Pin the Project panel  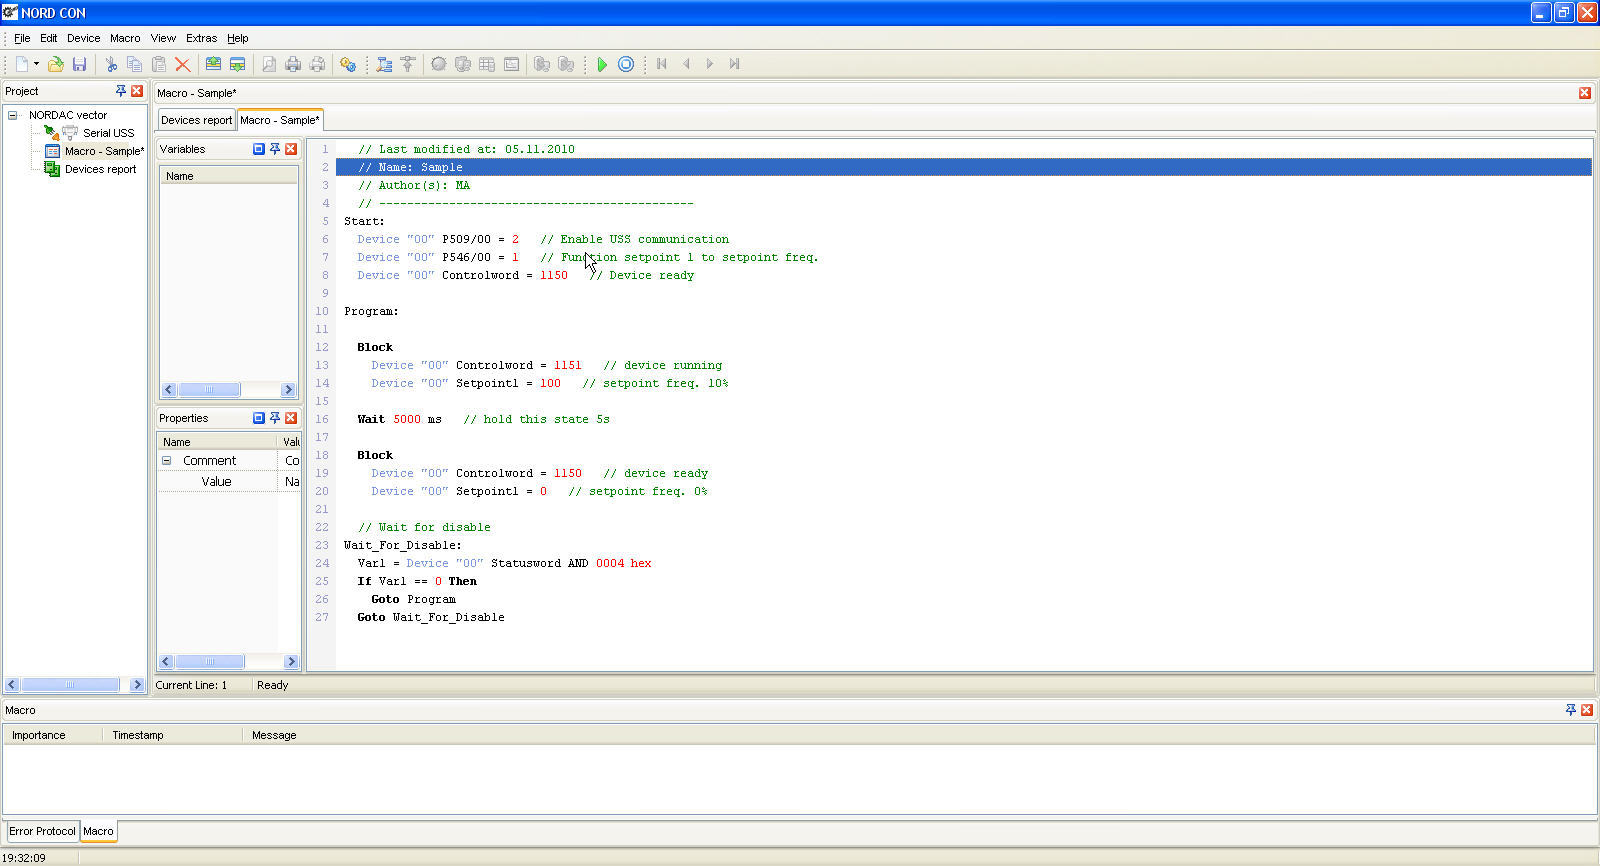tap(121, 91)
